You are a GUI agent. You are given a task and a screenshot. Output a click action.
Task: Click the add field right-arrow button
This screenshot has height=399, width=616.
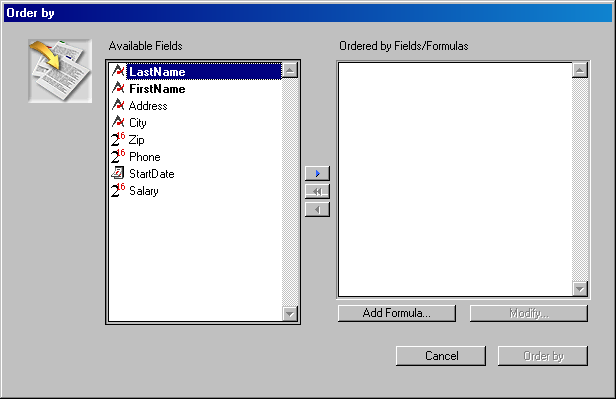pyautogui.click(x=317, y=173)
